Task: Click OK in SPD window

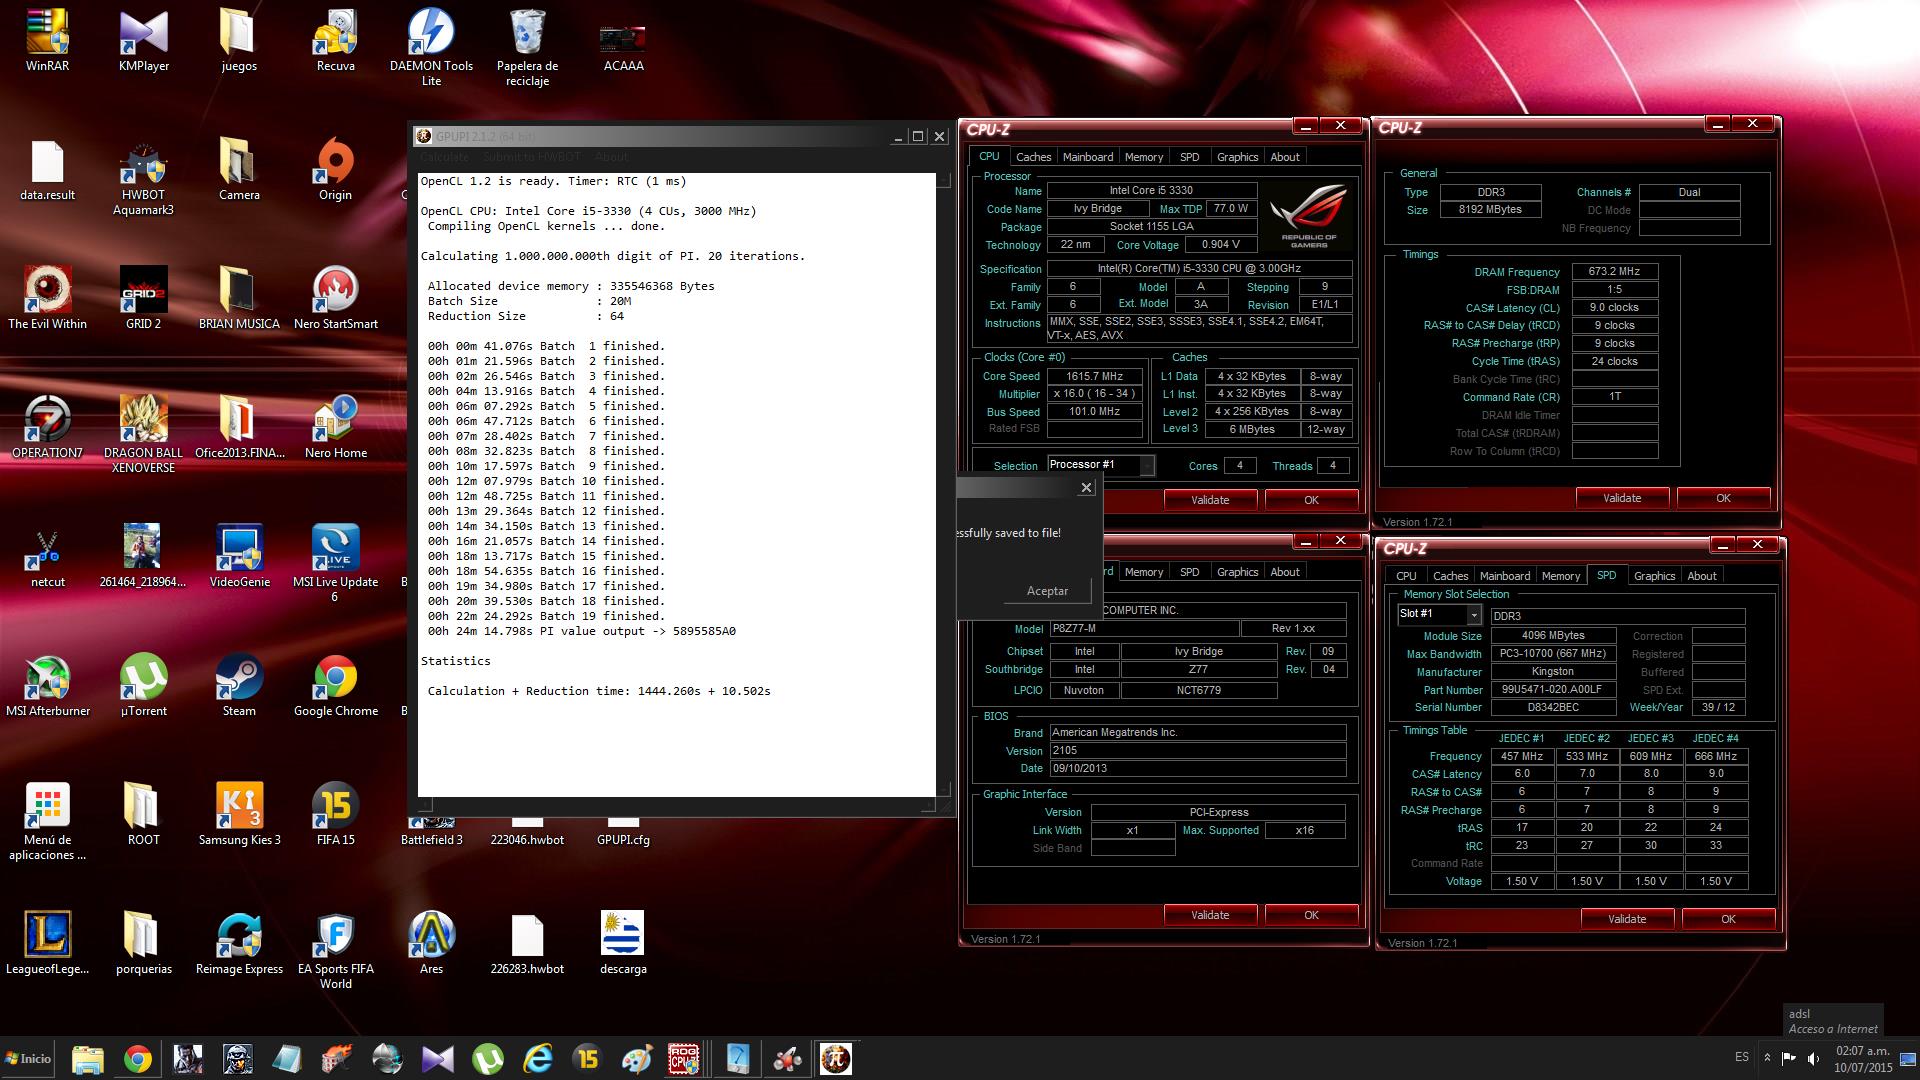Action: 1728,919
